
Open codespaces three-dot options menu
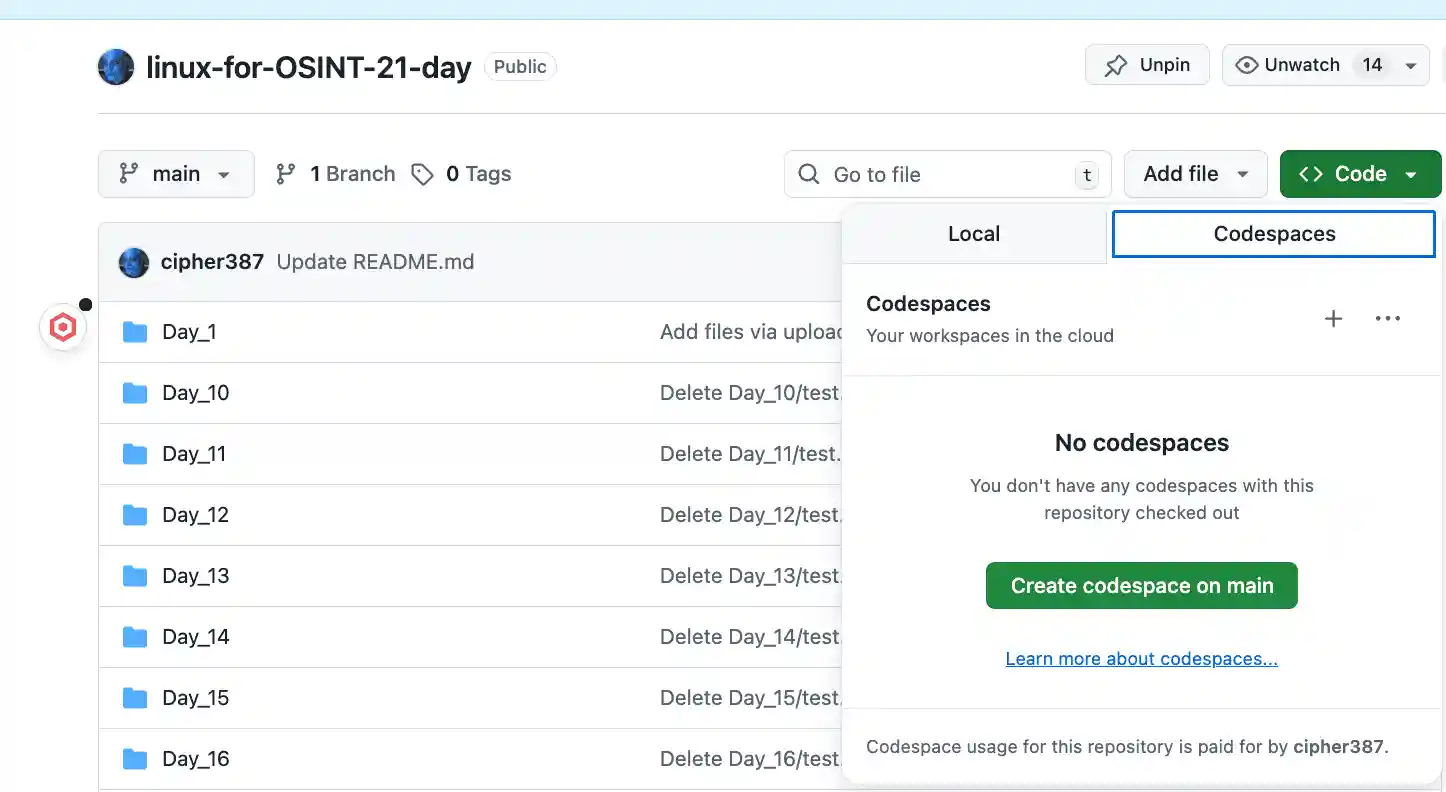pos(1388,319)
